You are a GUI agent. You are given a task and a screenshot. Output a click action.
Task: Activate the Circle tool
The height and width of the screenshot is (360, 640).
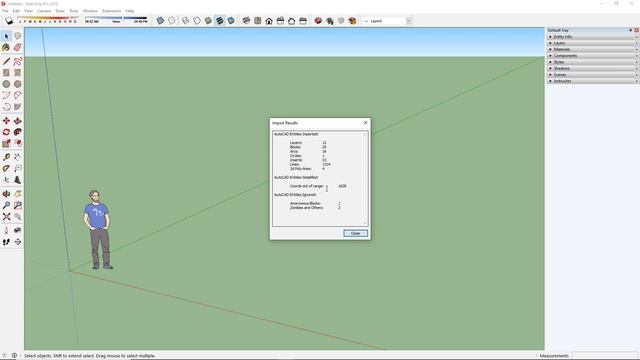pos(6,84)
